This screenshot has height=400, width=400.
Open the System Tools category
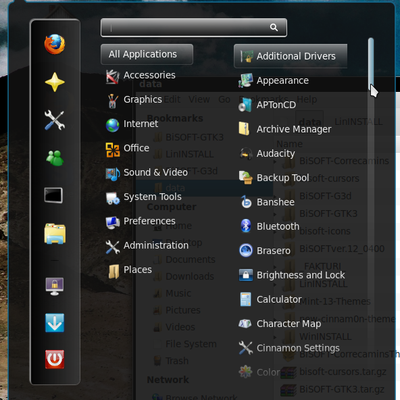(144, 197)
